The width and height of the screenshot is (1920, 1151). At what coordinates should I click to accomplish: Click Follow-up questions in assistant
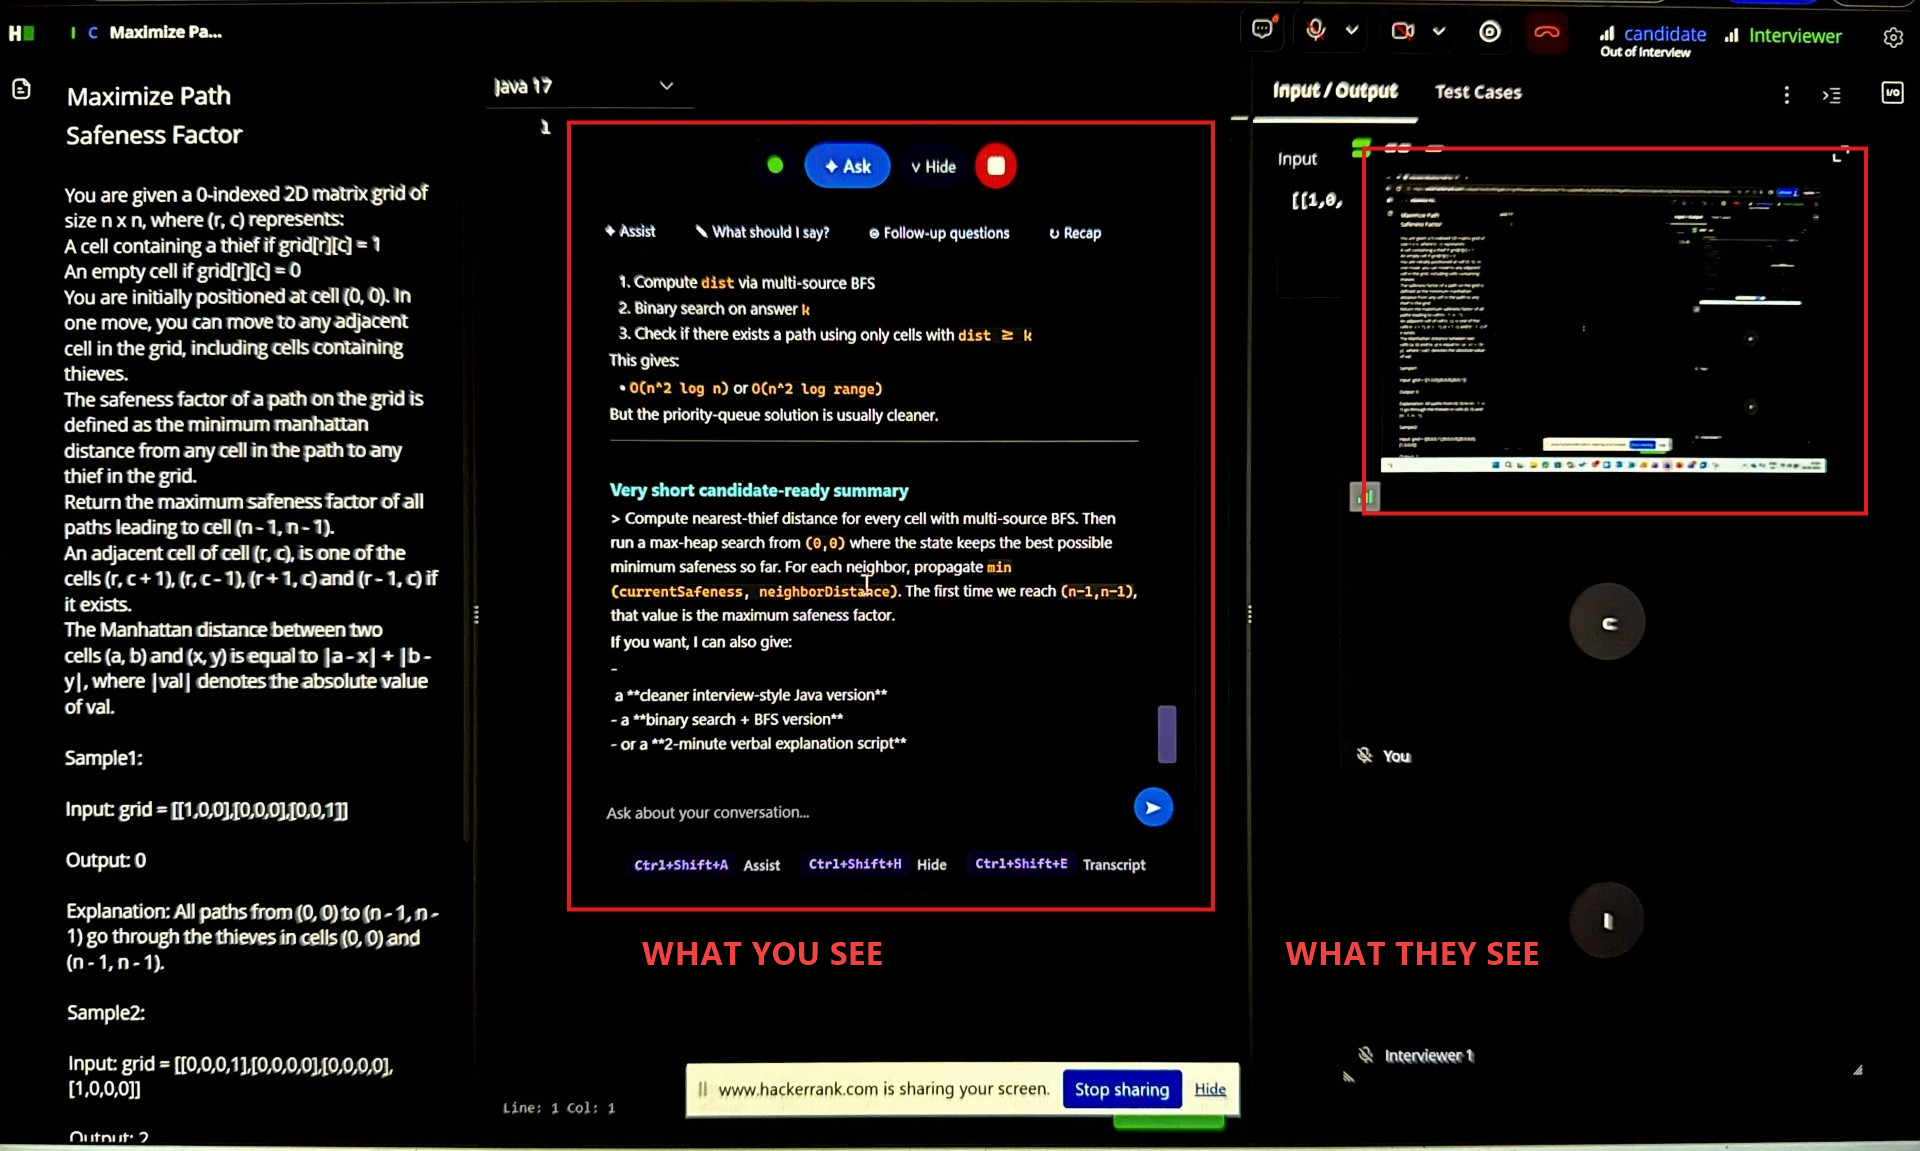(x=938, y=232)
